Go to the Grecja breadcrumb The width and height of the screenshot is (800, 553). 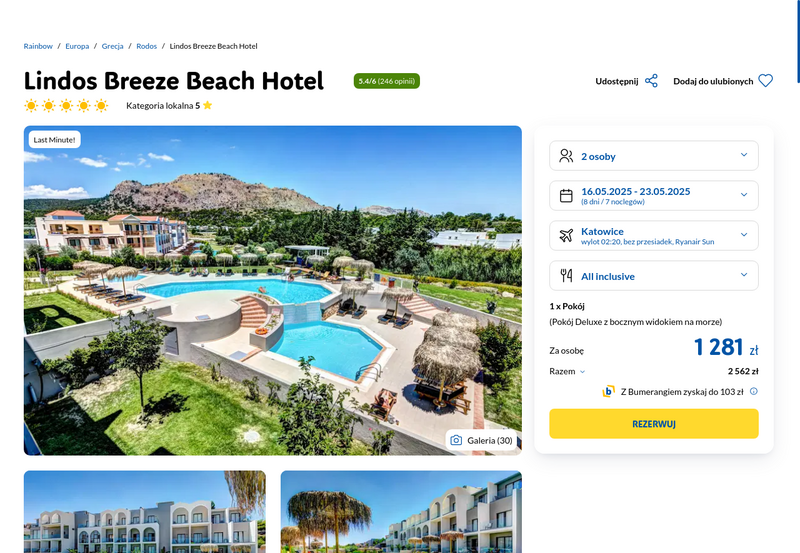pyautogui.click(x=112, y=46)
